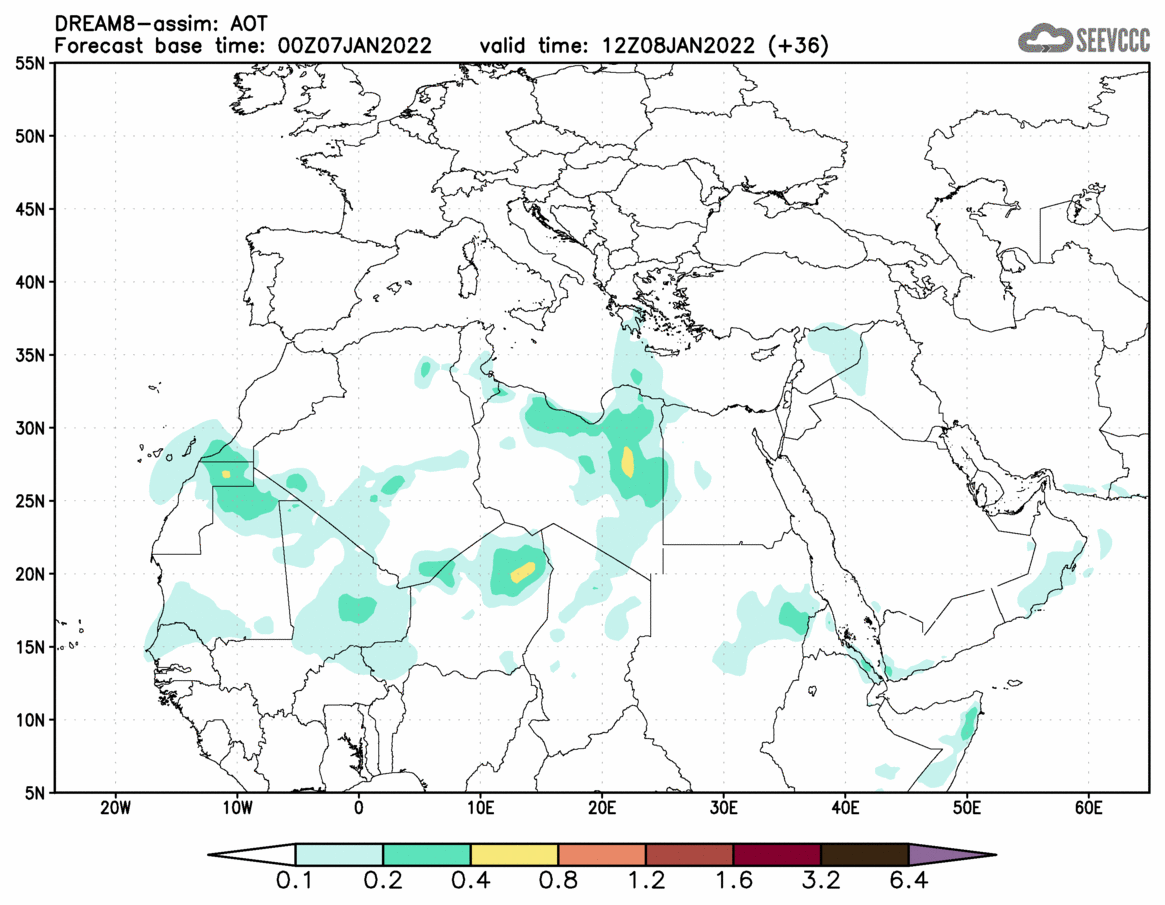Click the 60E longitude label
Screen dimensions: 1165x905
(x=1088, y=808)
